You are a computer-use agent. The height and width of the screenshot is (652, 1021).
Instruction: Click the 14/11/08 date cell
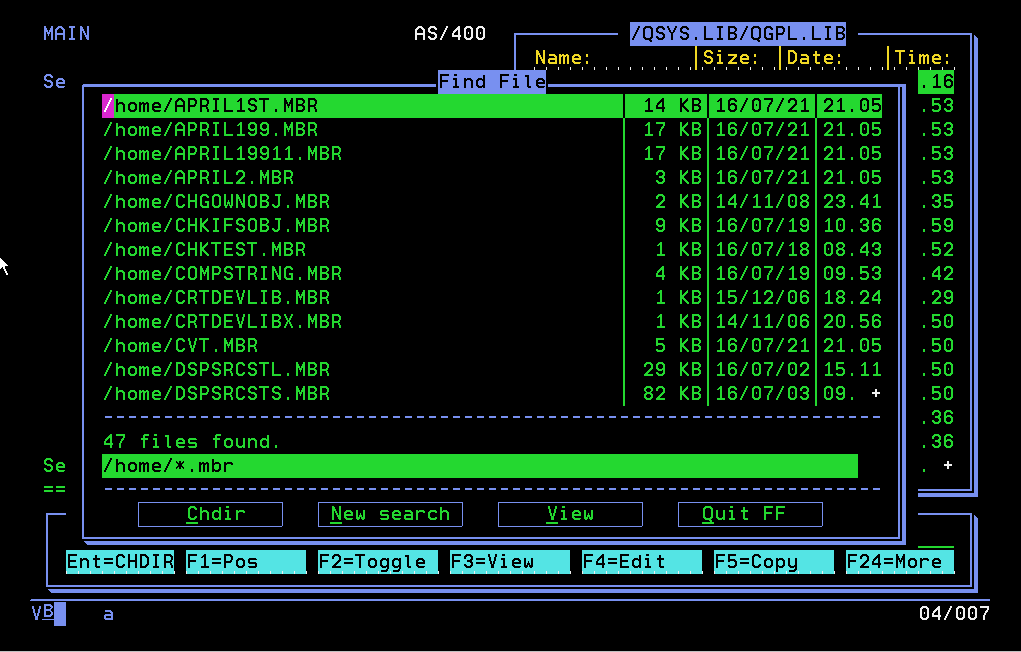762,202
